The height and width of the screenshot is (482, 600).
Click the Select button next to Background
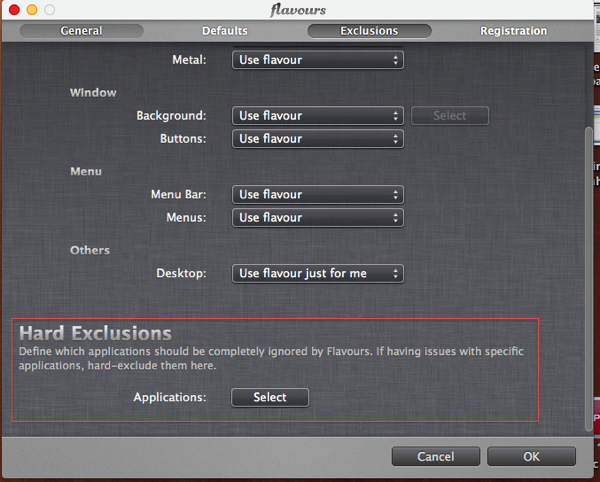coord(450,116)
